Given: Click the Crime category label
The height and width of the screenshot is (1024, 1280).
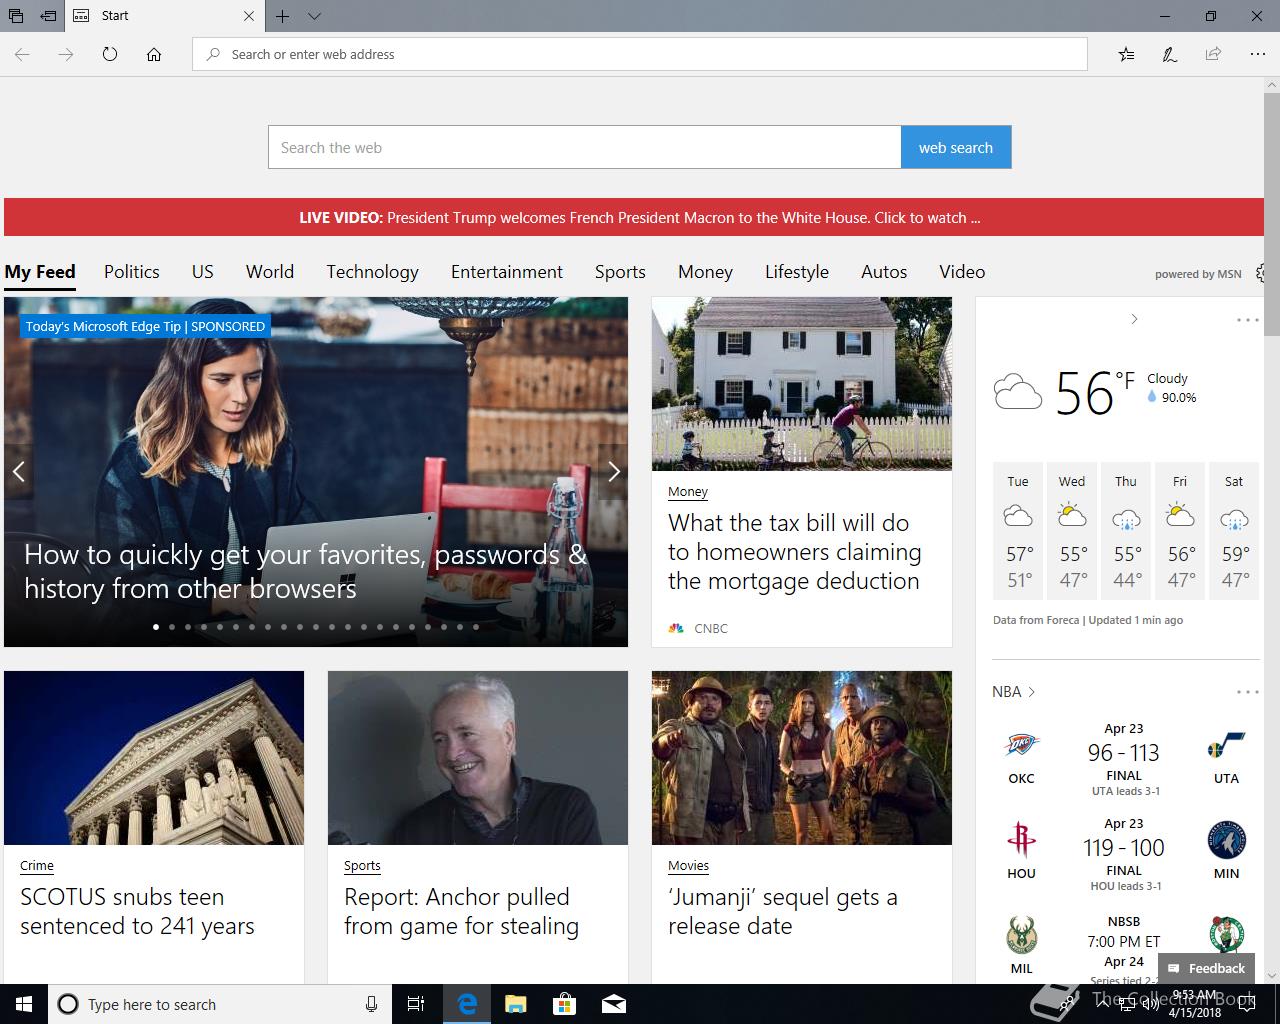Looking at the screenshot, I should click(37, 866).
